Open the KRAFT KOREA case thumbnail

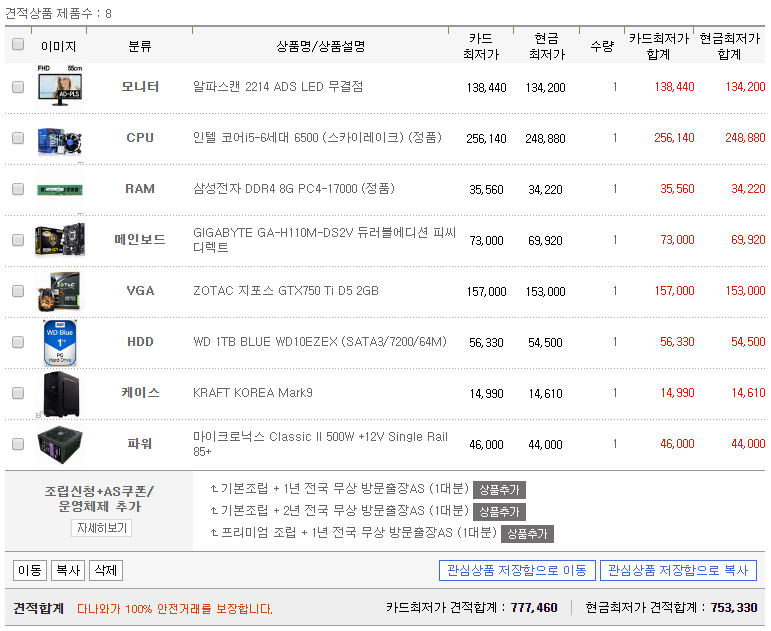click(61, 394)
